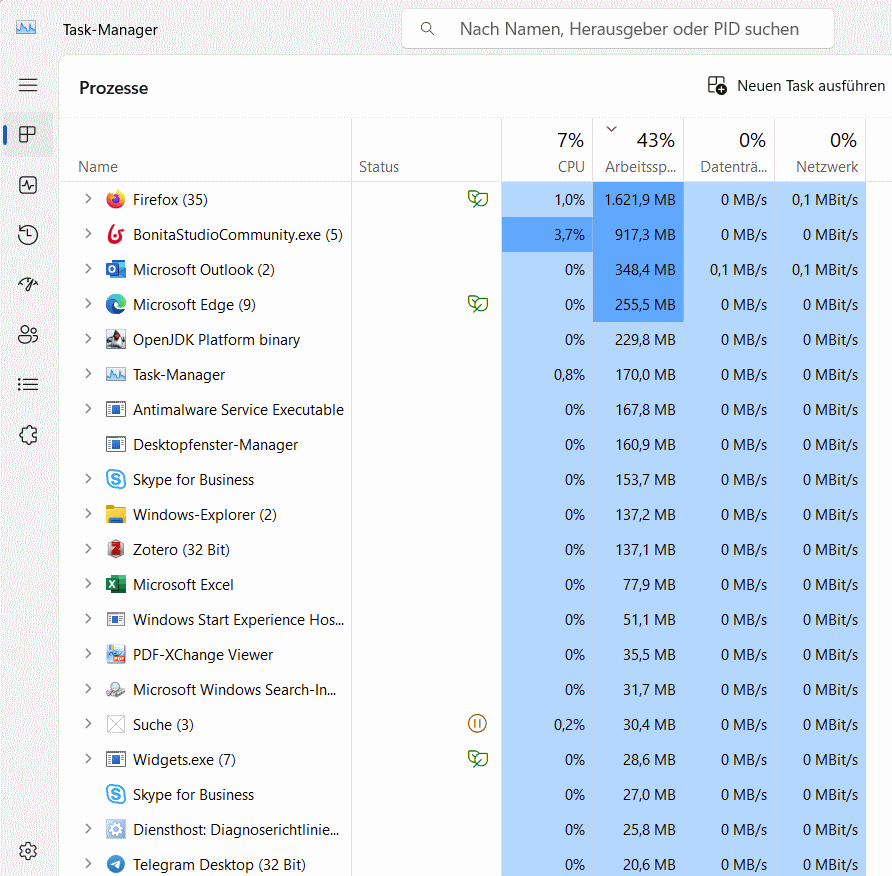The width and height of the screenshot is (892, 876).
Task: Click Firefox efficiency mode leaf icon
Action: 477,199
